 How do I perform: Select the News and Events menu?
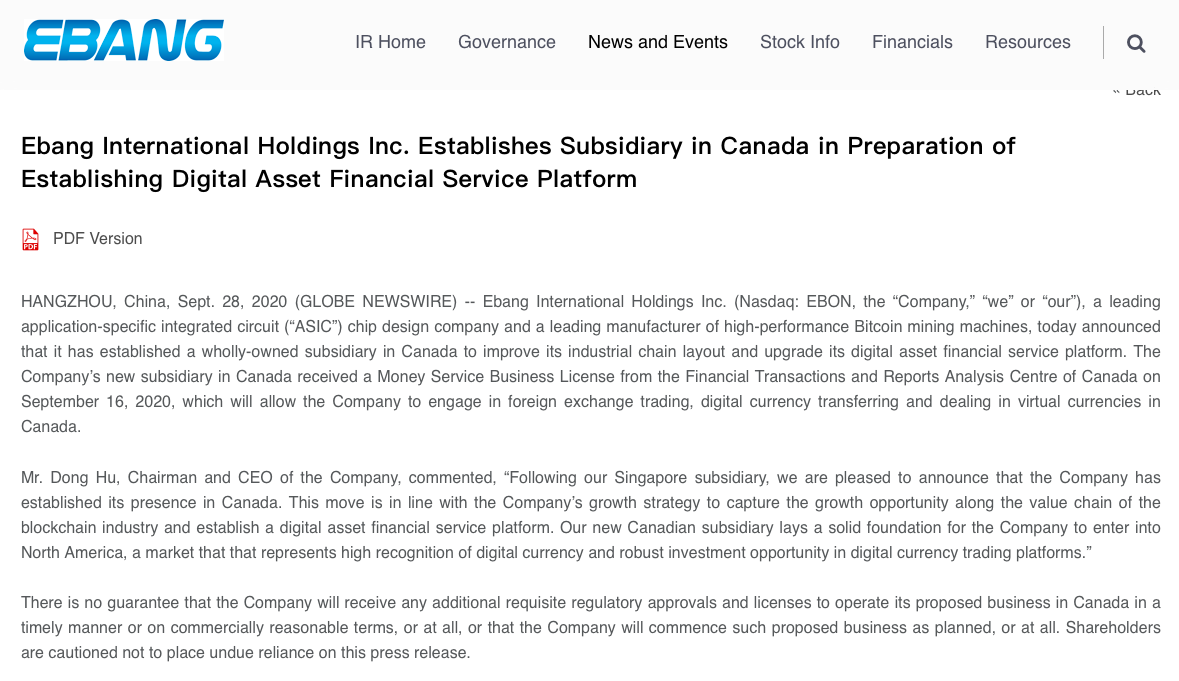pyautogui.click(x=658, y=42)
